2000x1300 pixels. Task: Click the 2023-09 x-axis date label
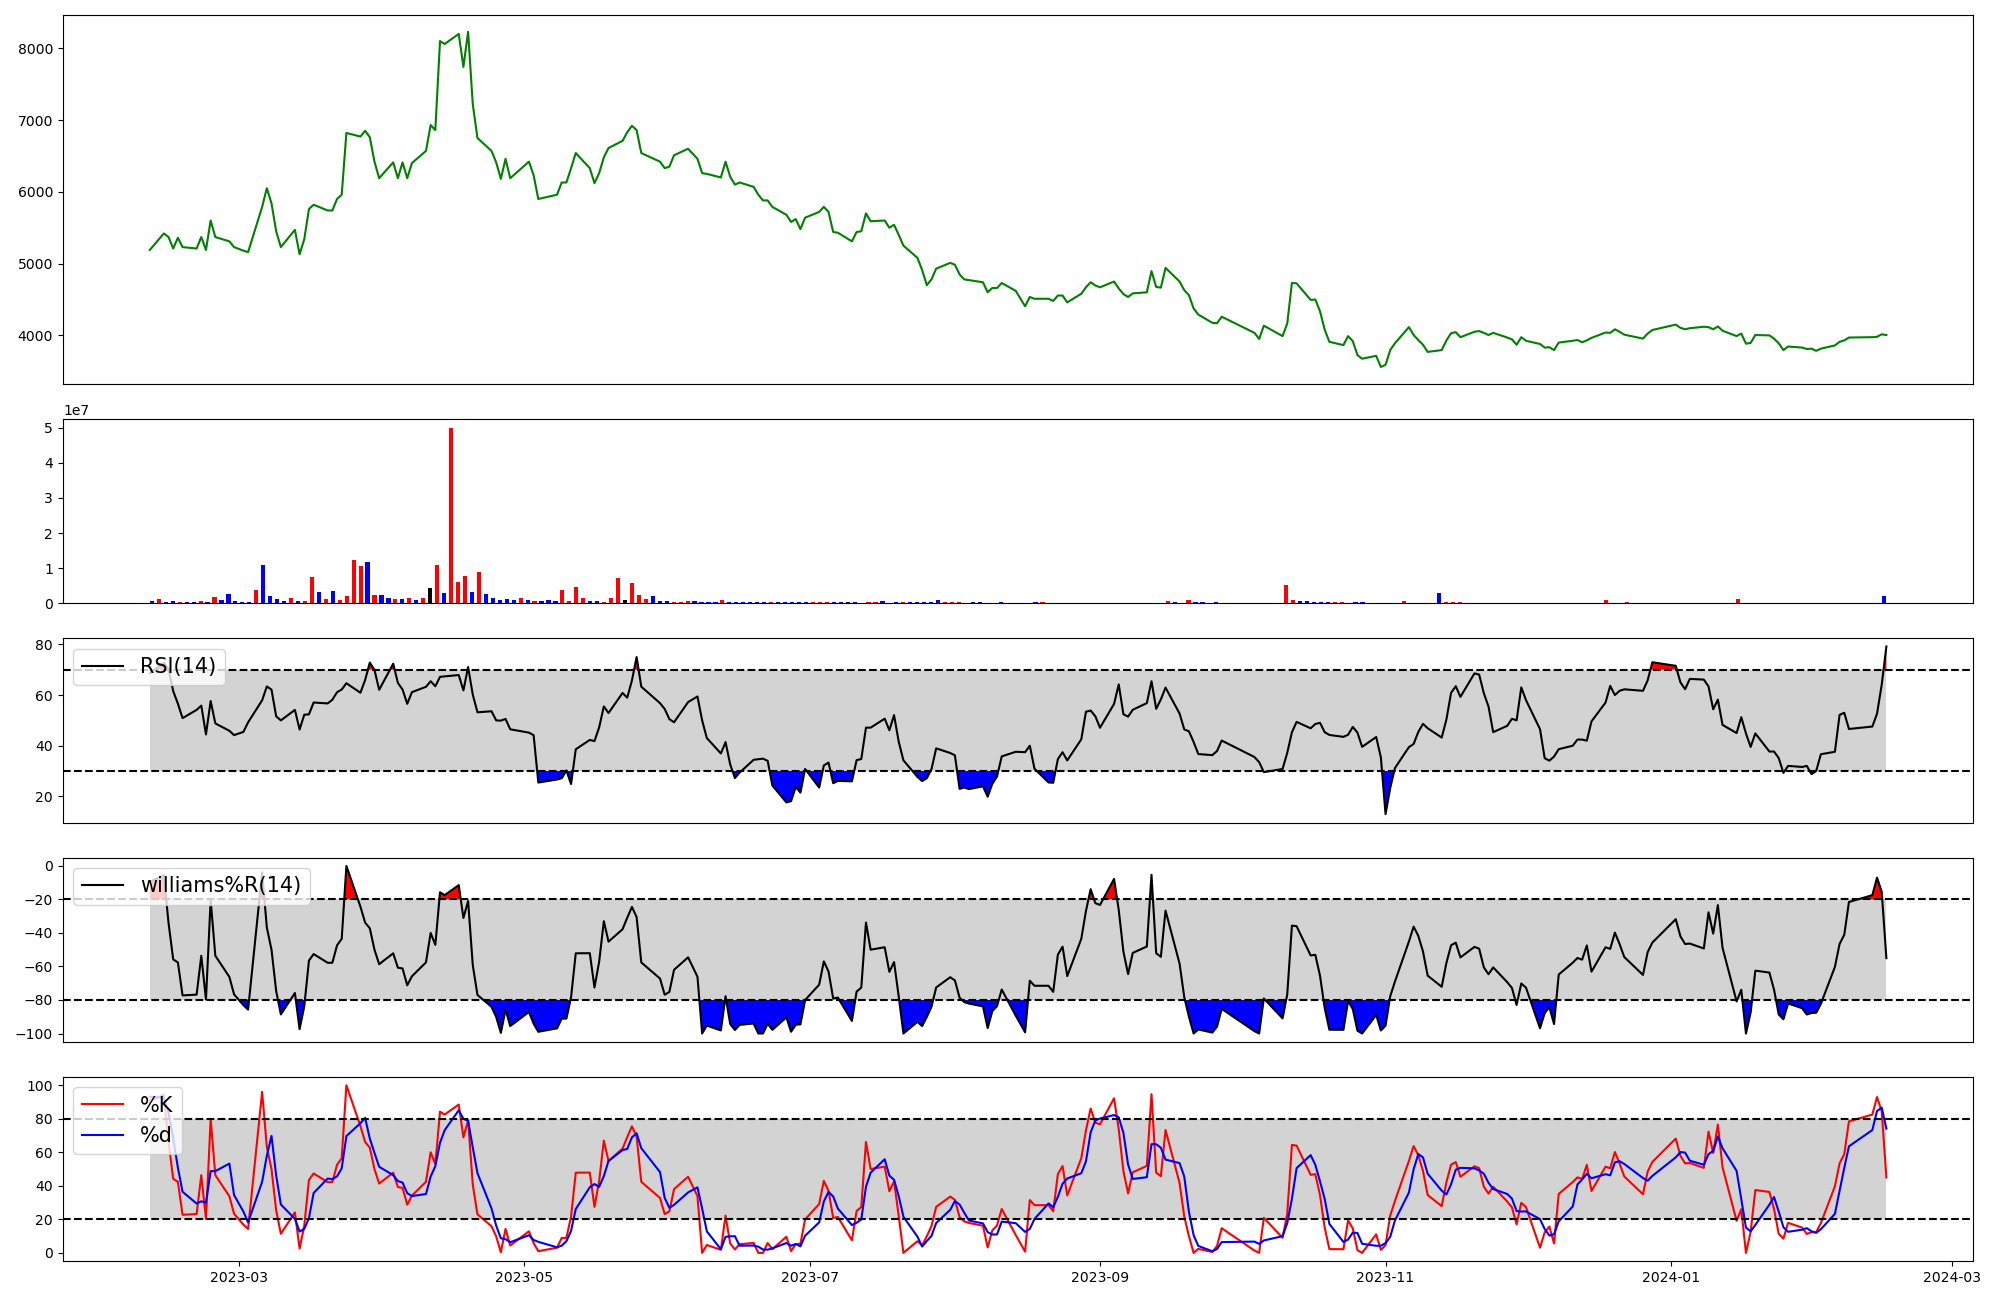1100,1277
